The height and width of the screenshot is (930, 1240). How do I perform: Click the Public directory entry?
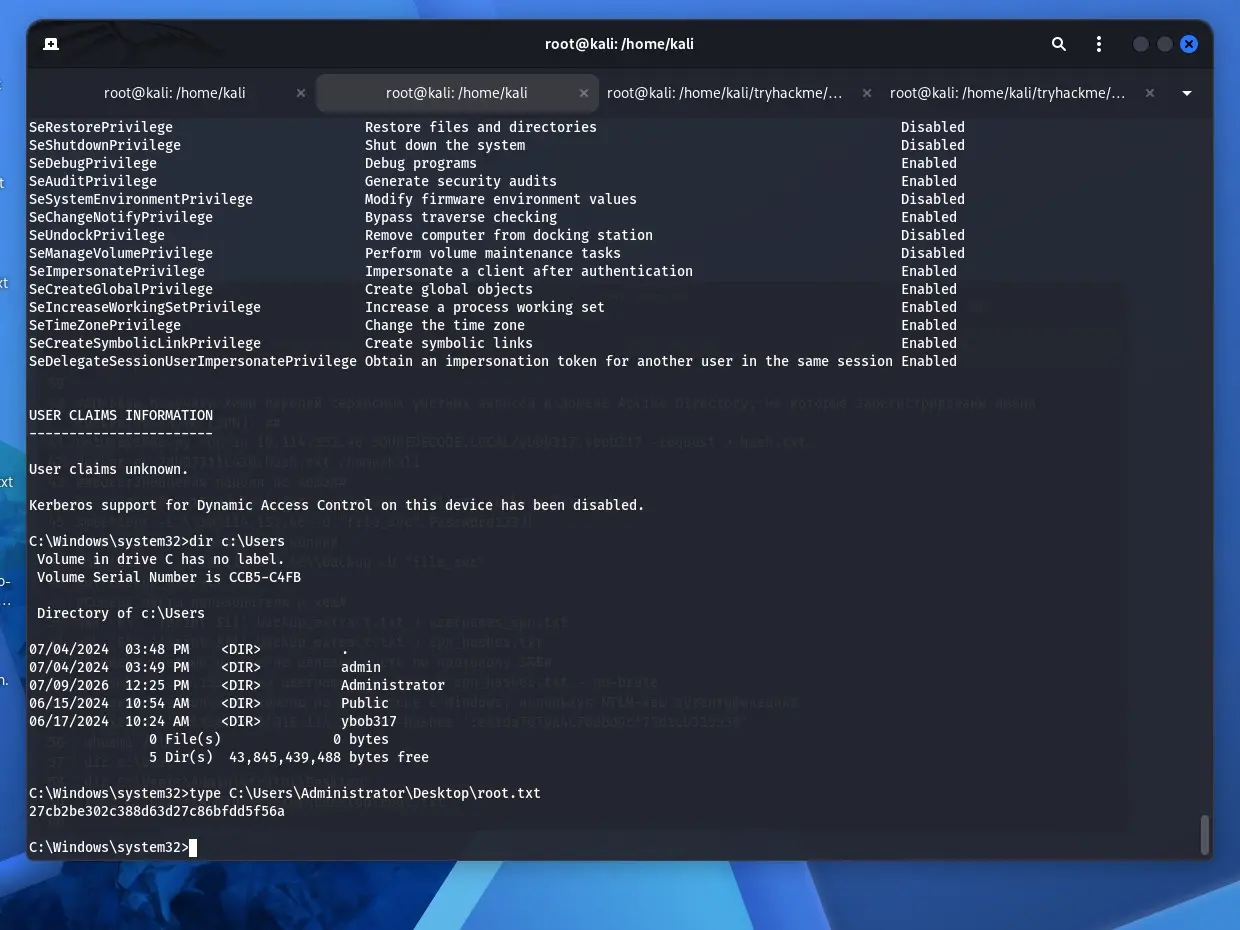(365, 703)
